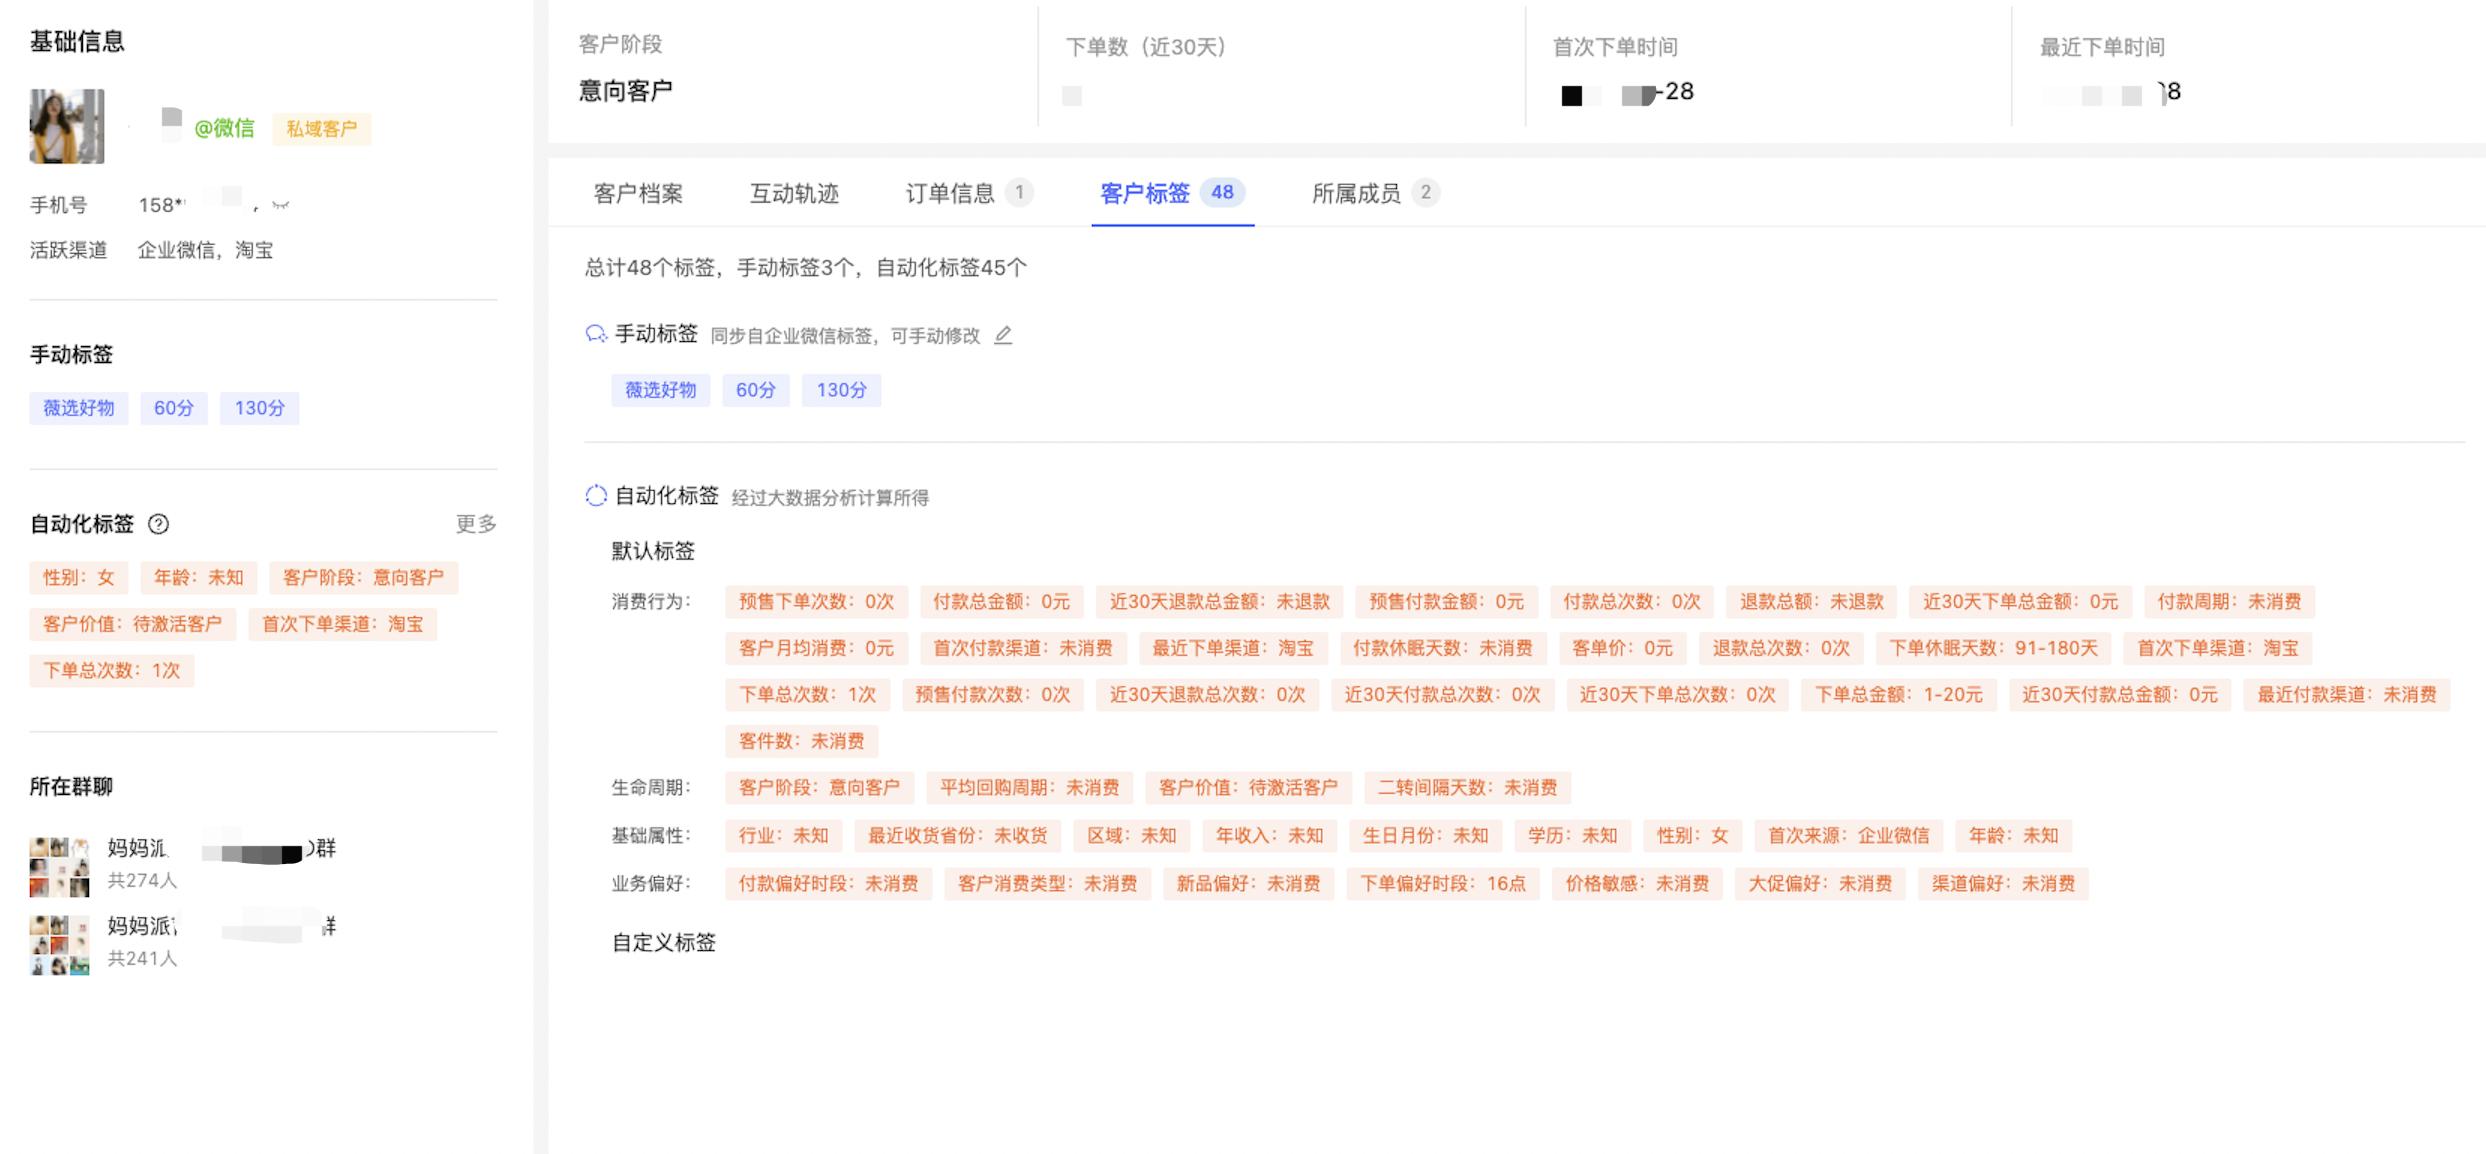Click the 首次下单渠道：淘宝 tag

click(x=345, y=624)
